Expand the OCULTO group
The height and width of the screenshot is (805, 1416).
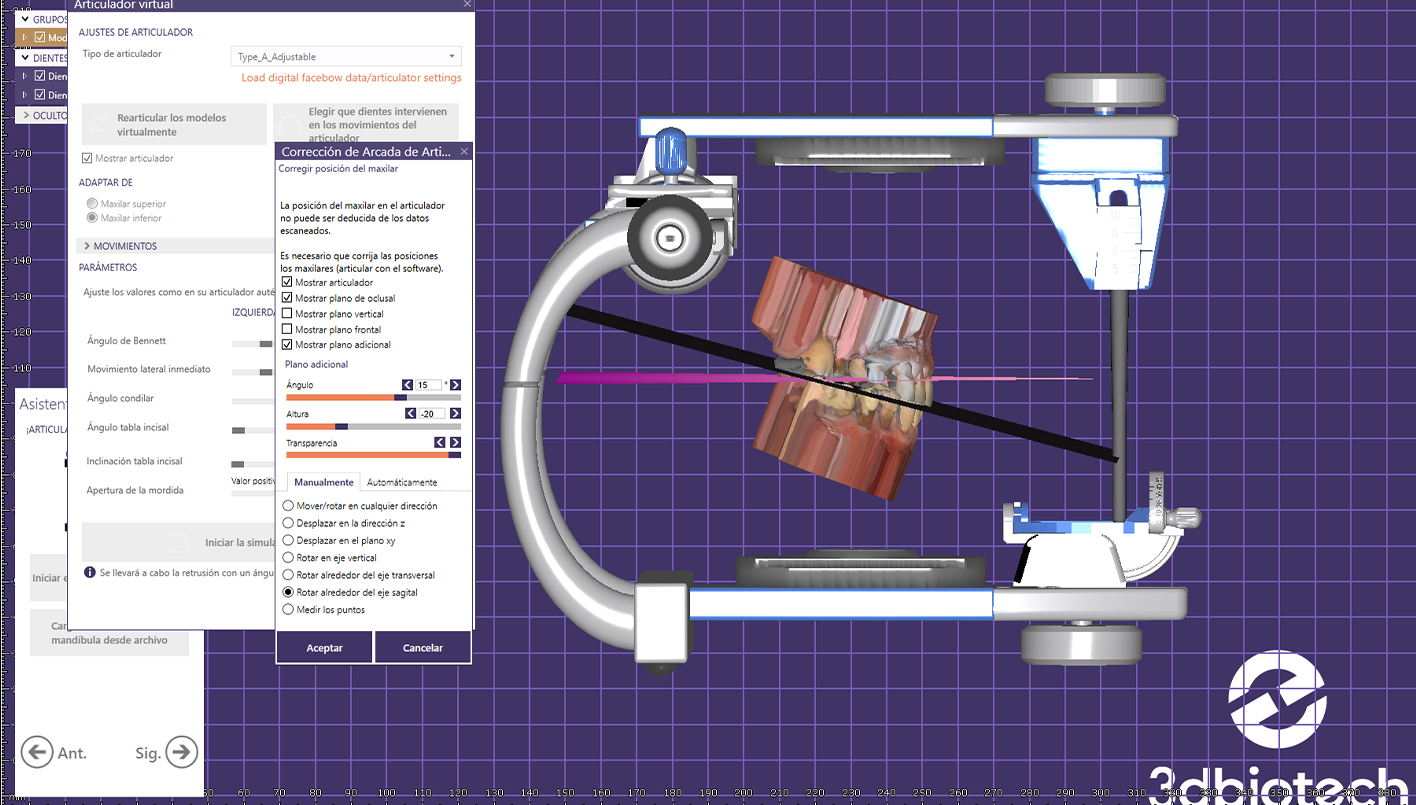44,115
